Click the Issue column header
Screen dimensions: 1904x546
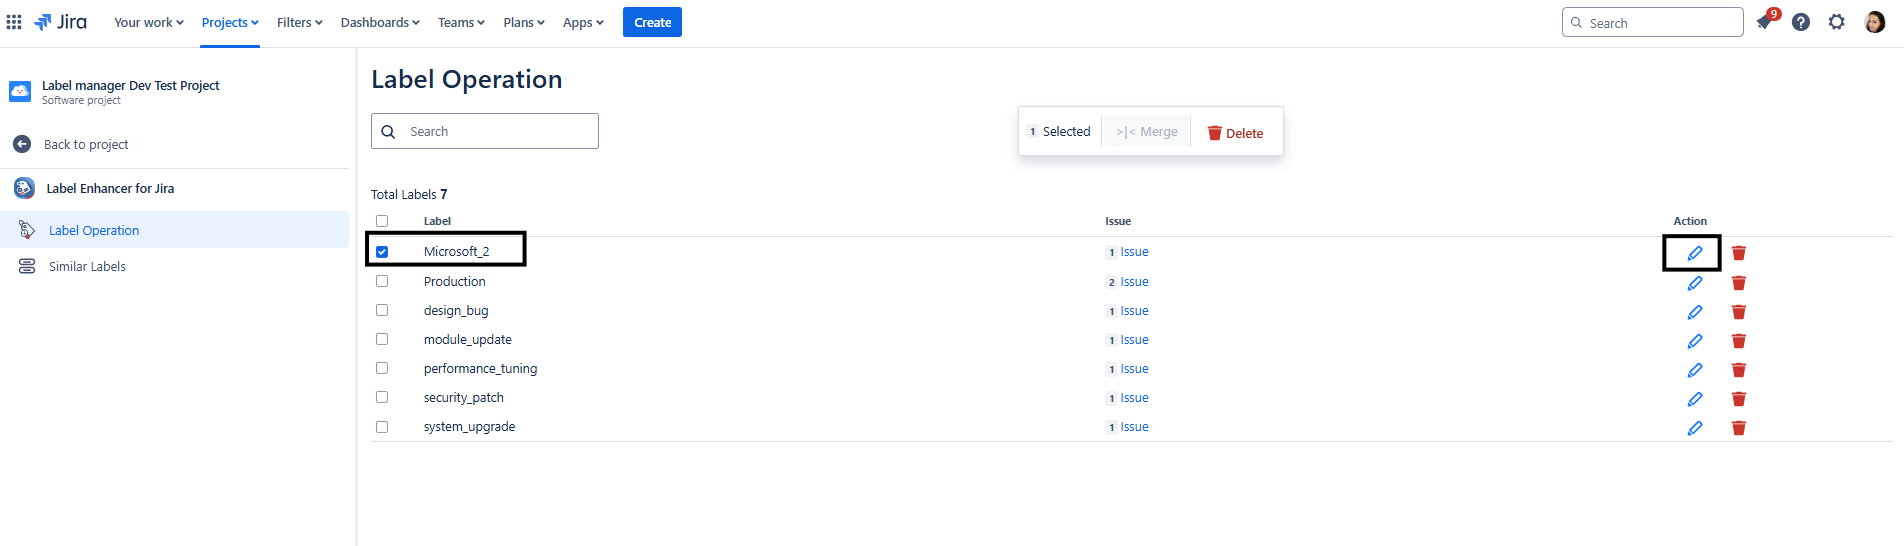(1118, 221)
